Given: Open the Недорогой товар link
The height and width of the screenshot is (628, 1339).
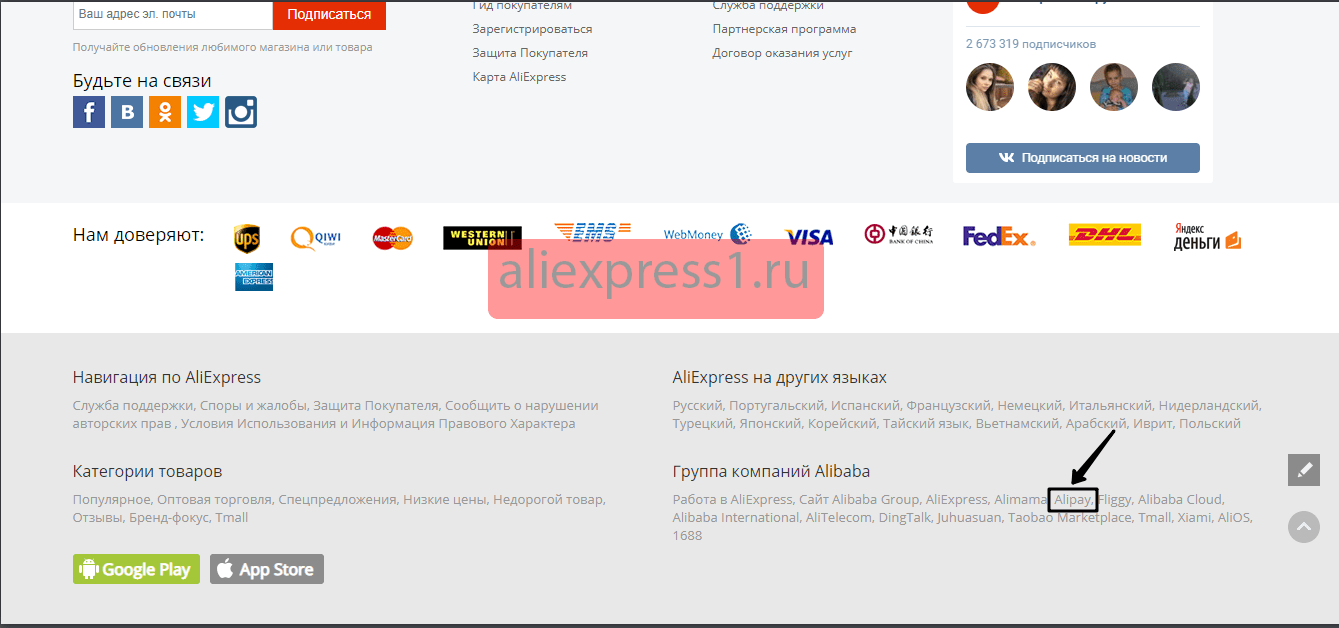Looking at the screenshot, I should 548,500.
